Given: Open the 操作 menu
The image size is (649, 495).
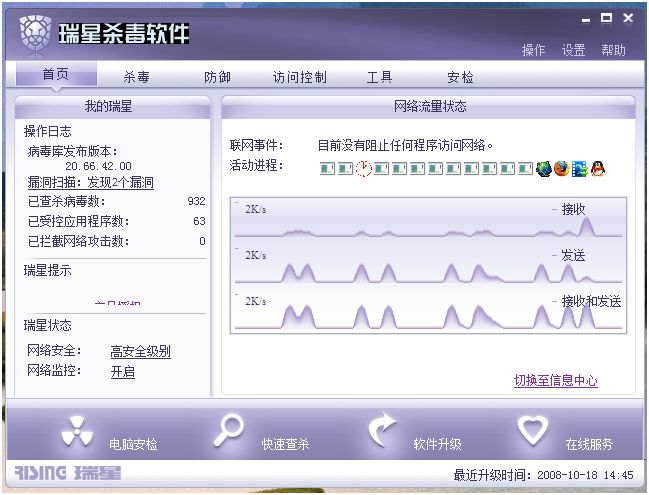Looking at the screenshot, I should (x=533, y=50).
